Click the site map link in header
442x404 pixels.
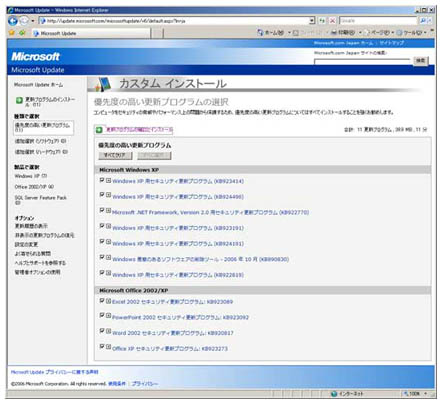tap(392, 43)
